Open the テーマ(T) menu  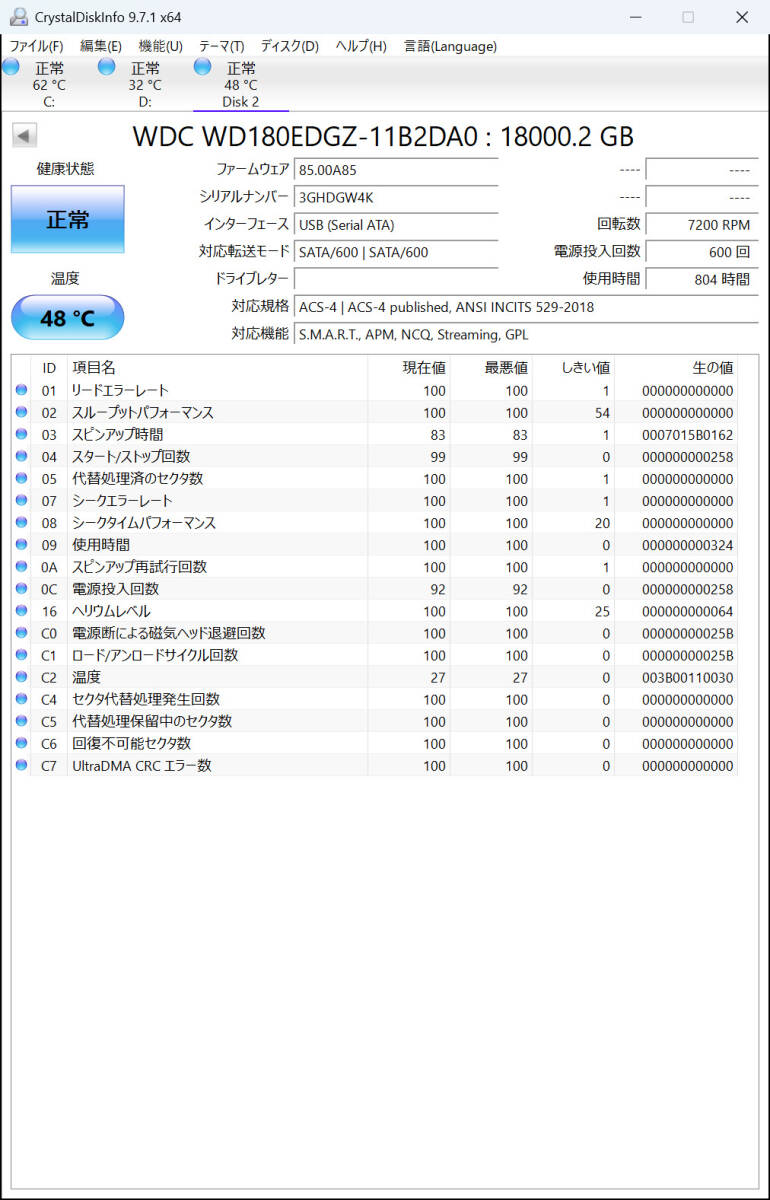coord(221,46)
